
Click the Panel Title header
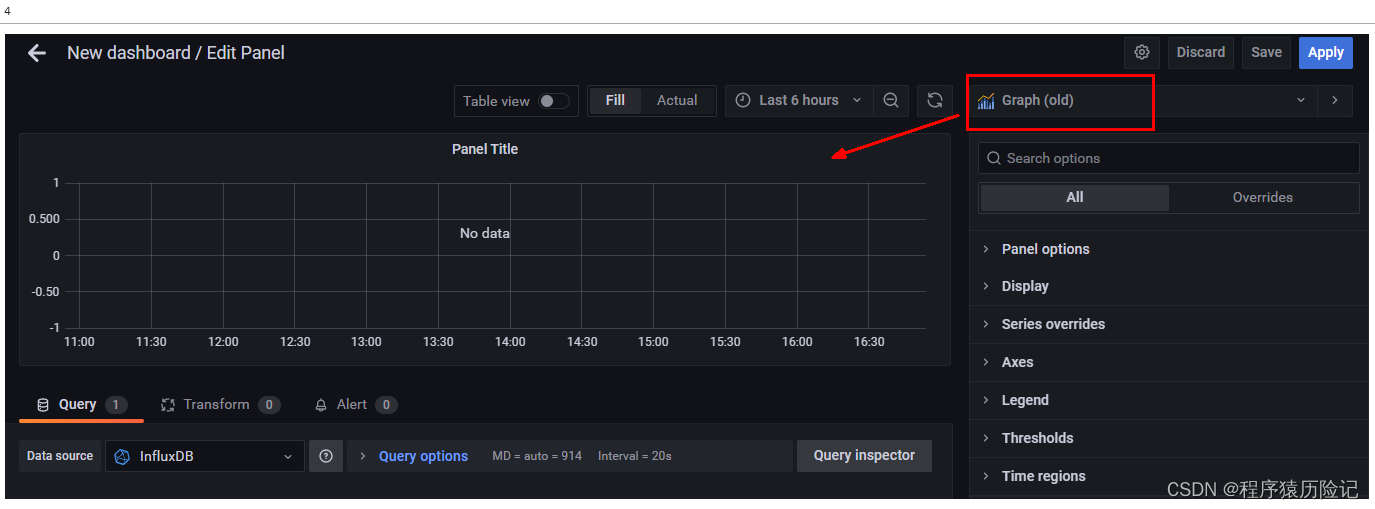[x=485, y=149]
